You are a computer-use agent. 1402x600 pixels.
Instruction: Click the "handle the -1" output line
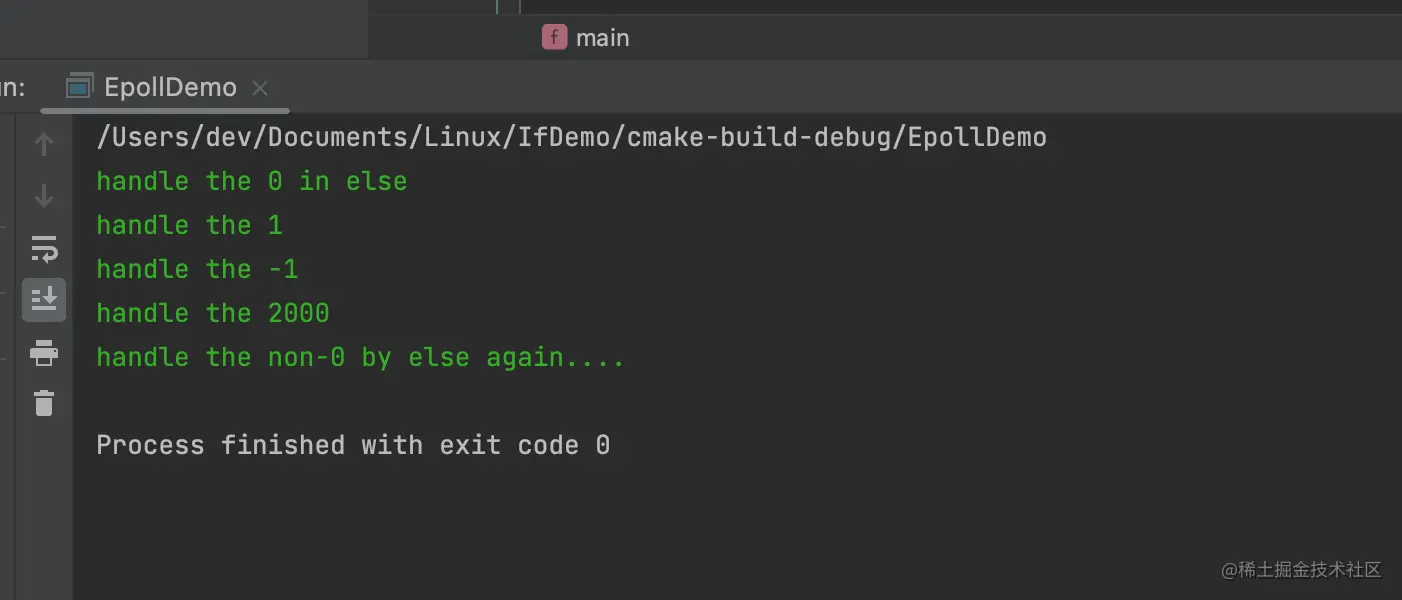[x=197, y=269]
